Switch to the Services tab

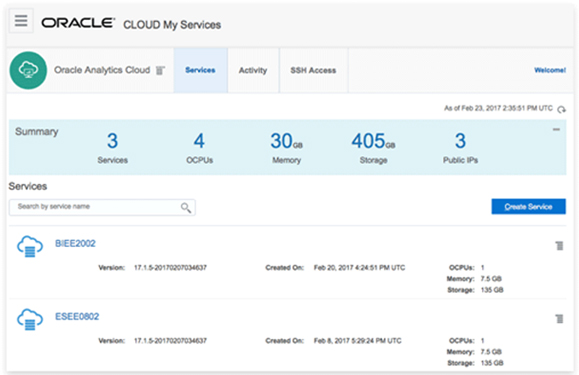[x=201, y=70]
